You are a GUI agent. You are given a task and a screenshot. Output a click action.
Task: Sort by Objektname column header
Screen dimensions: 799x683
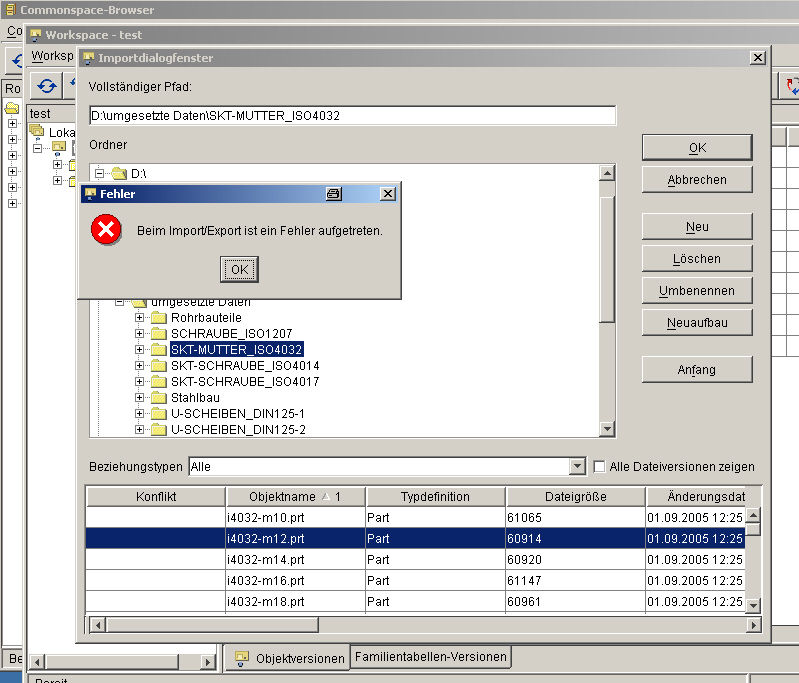(296, 496)
